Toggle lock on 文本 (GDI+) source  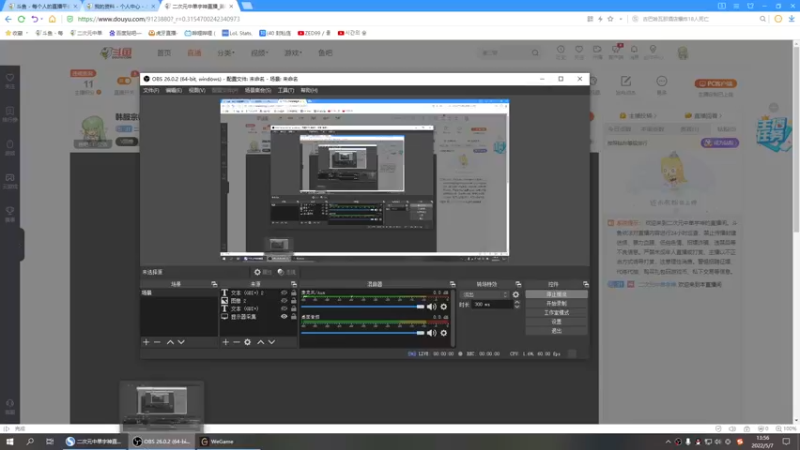click(293, 309)
